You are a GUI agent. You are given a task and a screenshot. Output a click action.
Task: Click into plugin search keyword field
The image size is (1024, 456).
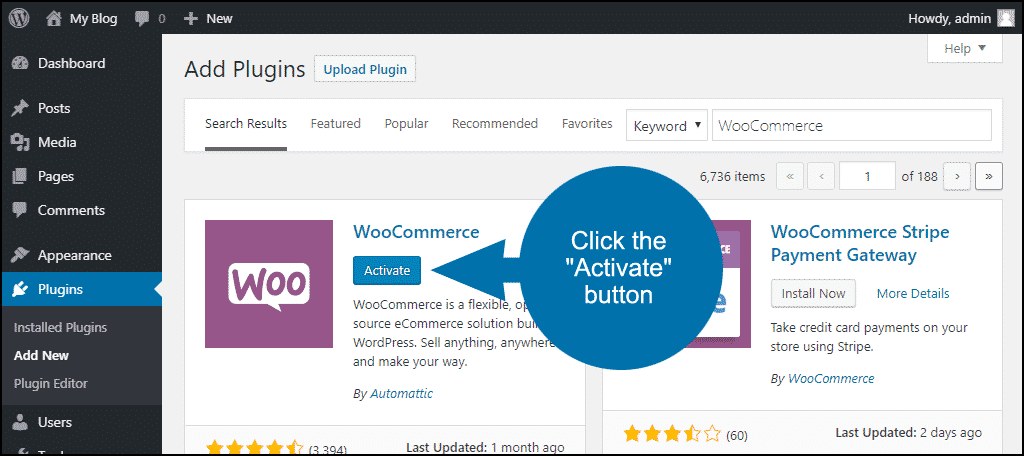tap(852, 125)
